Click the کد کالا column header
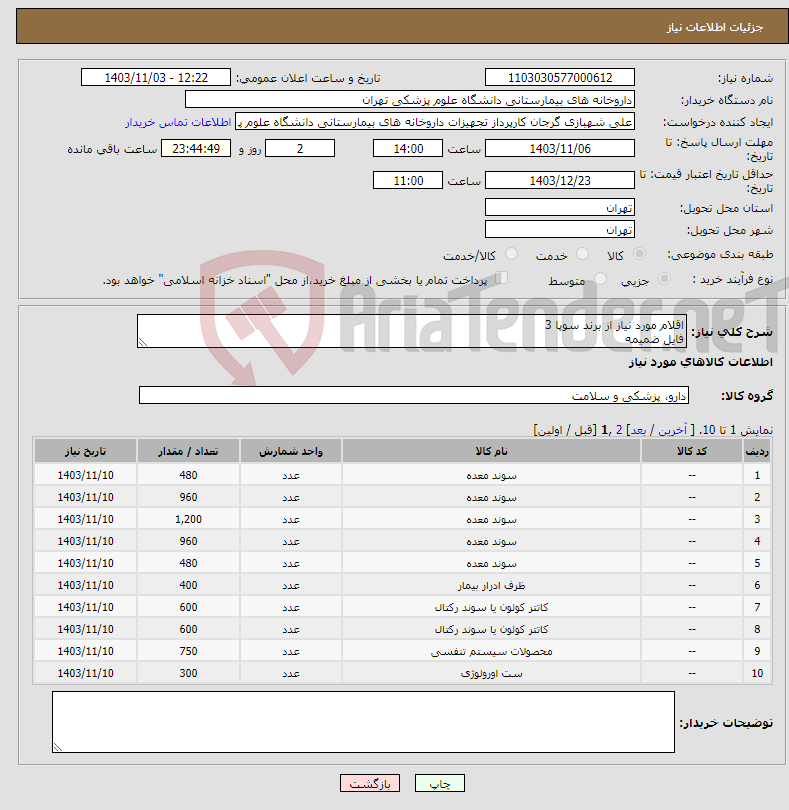This screenshot has width=789, height=810. pyautogui.click(x=692, y=451)
